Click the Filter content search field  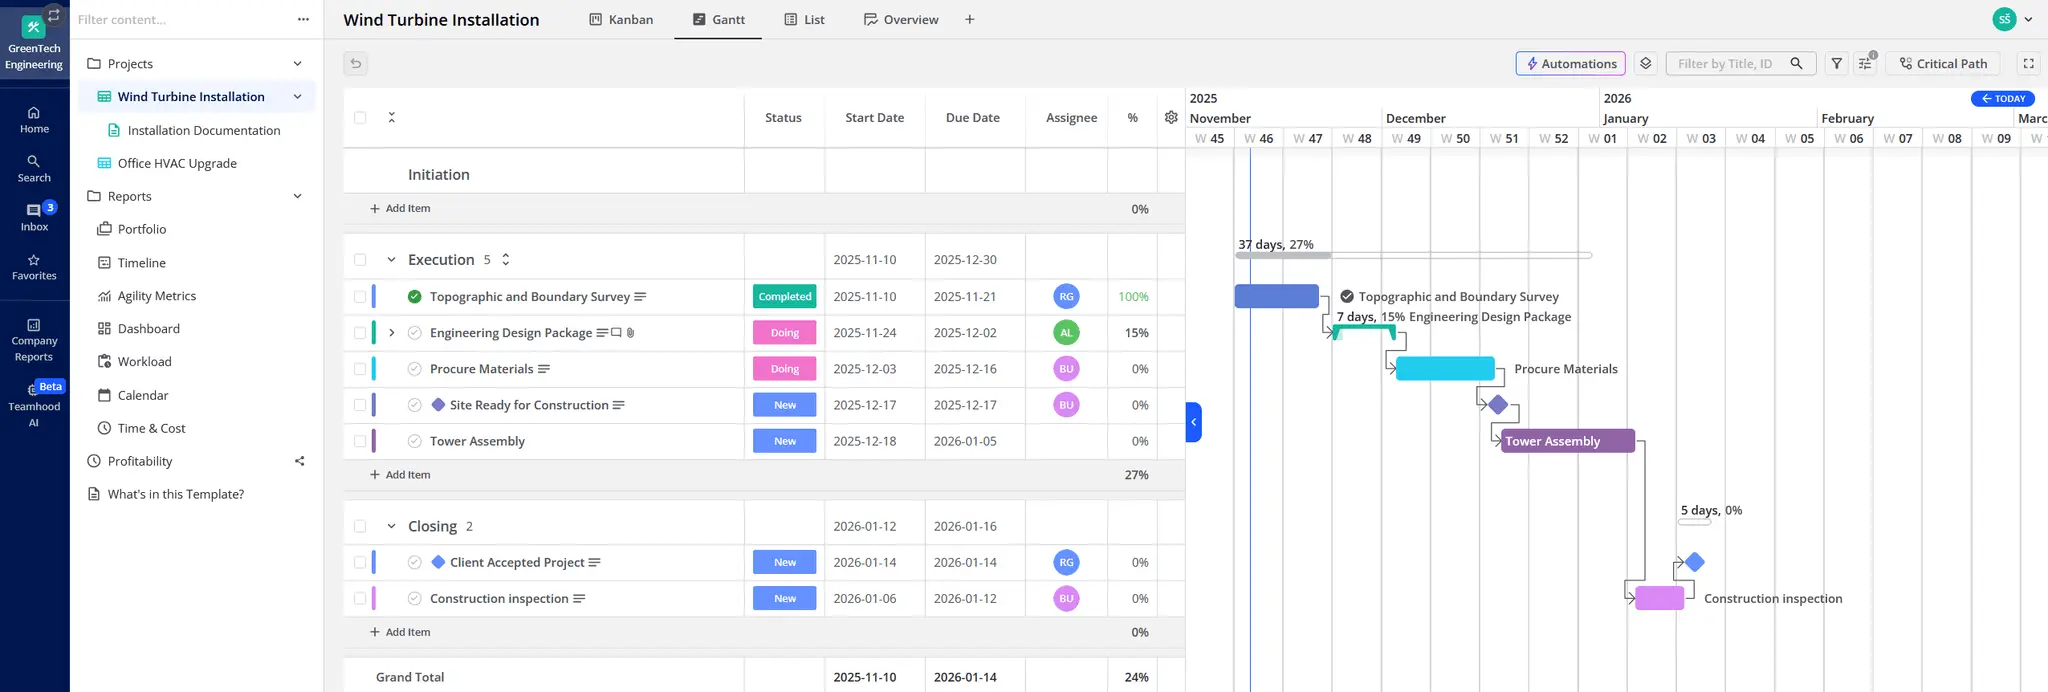click(x=180, y=19)
